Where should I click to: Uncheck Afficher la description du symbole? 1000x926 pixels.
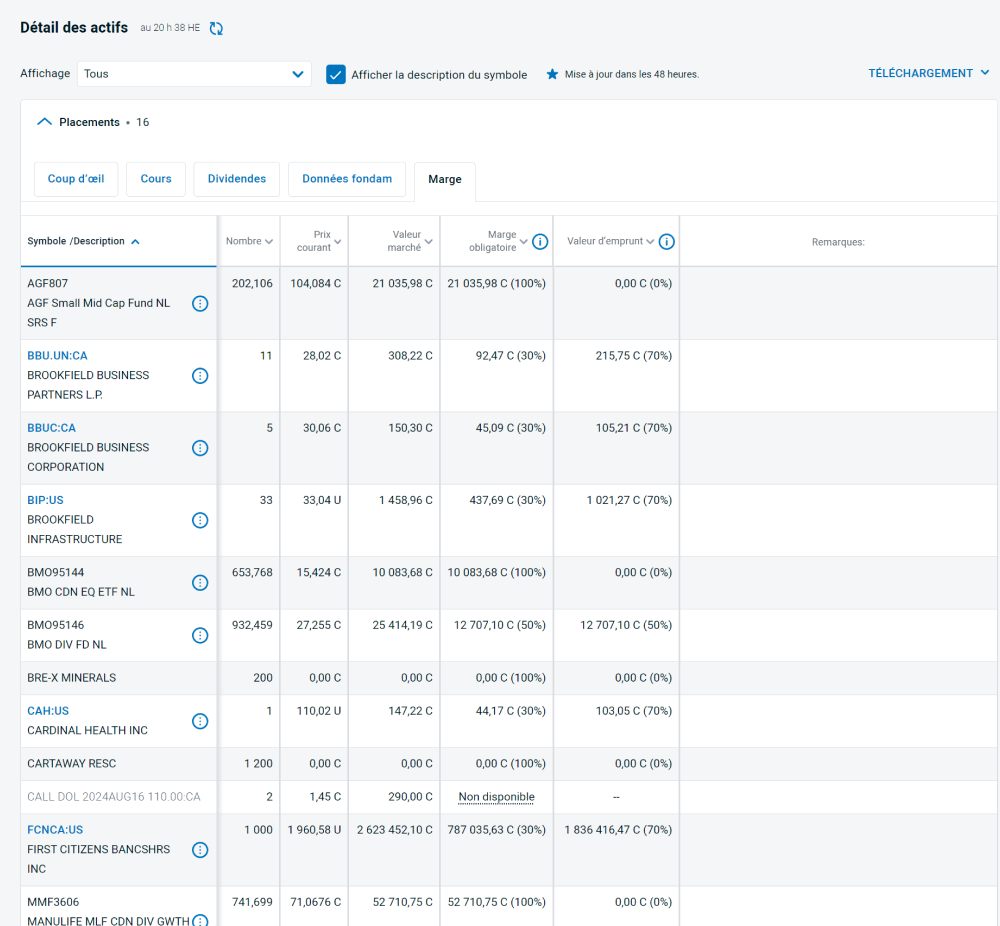pyautogui.click(x=336, y=74)
